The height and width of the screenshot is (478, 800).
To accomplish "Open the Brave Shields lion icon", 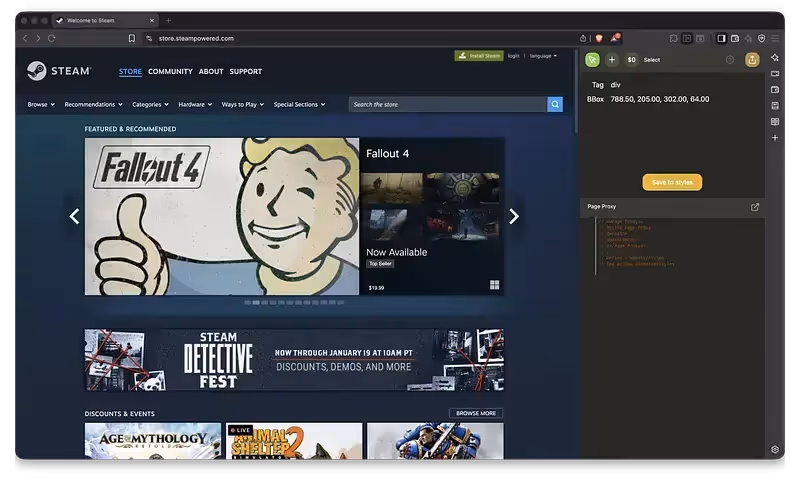I will [x=599, y=38].
